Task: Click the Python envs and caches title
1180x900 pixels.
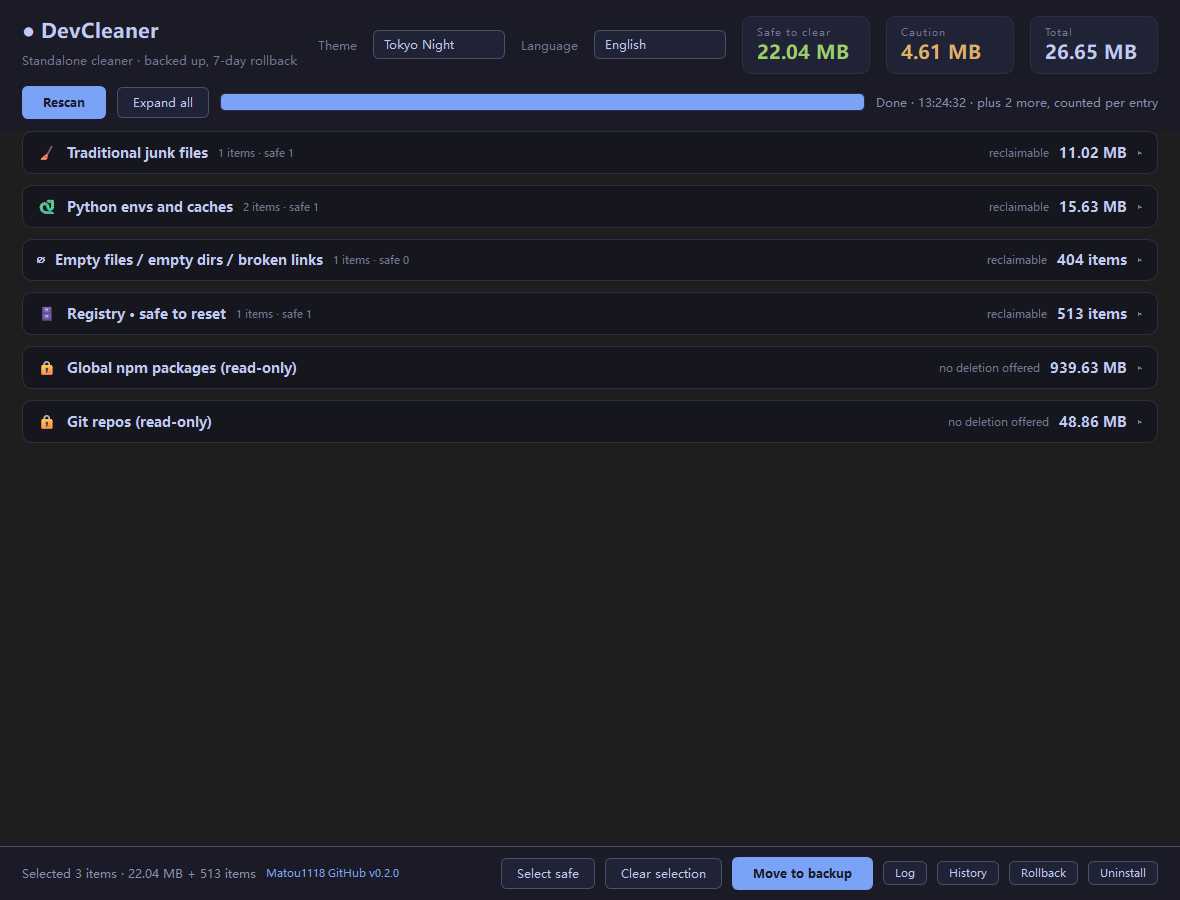Action: pyautogui.click(x=150, y=207)
